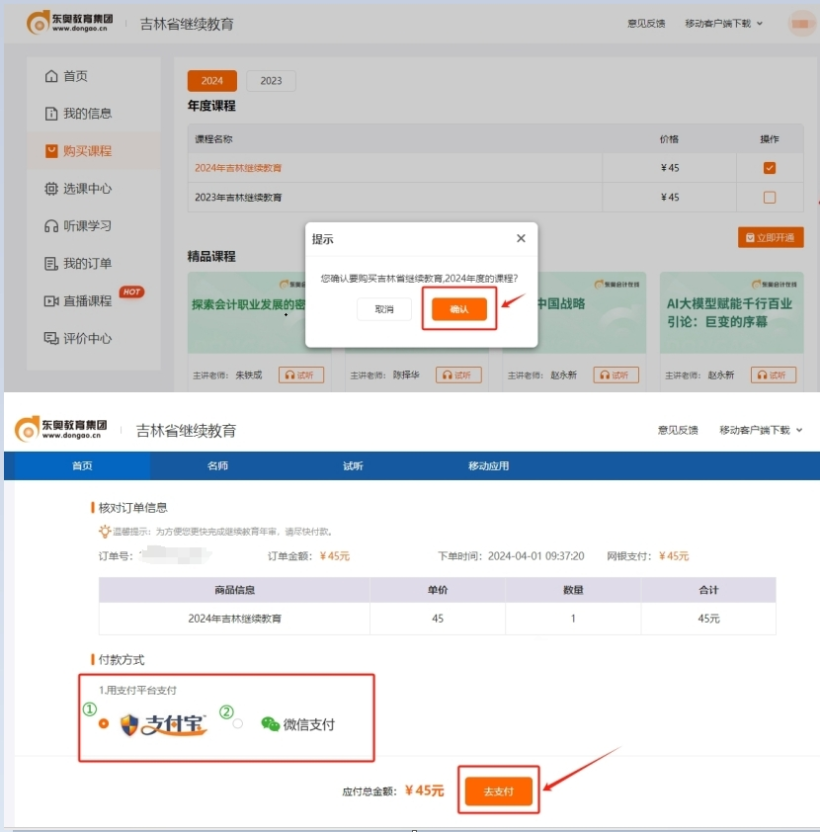Select 首页 home icon in the sidebar
This screenshot has width=820, height=832.
53,76
